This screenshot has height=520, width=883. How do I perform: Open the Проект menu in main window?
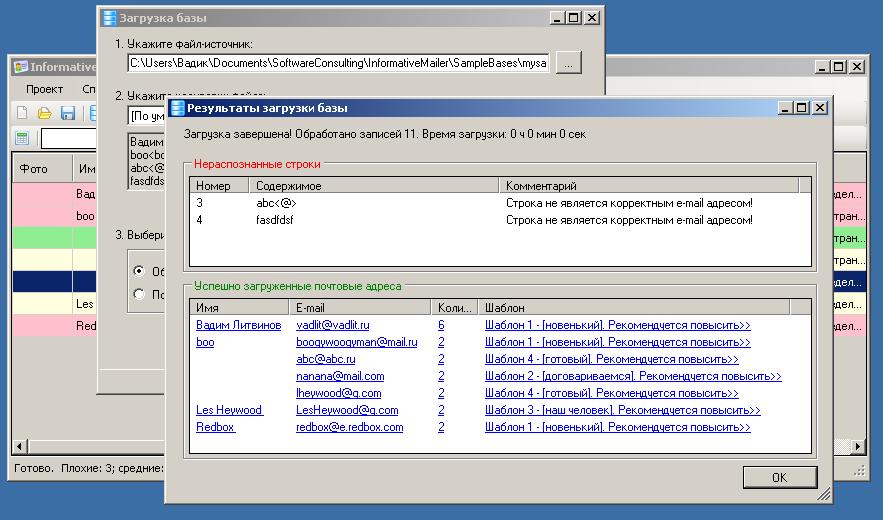(x=44, y=89)
